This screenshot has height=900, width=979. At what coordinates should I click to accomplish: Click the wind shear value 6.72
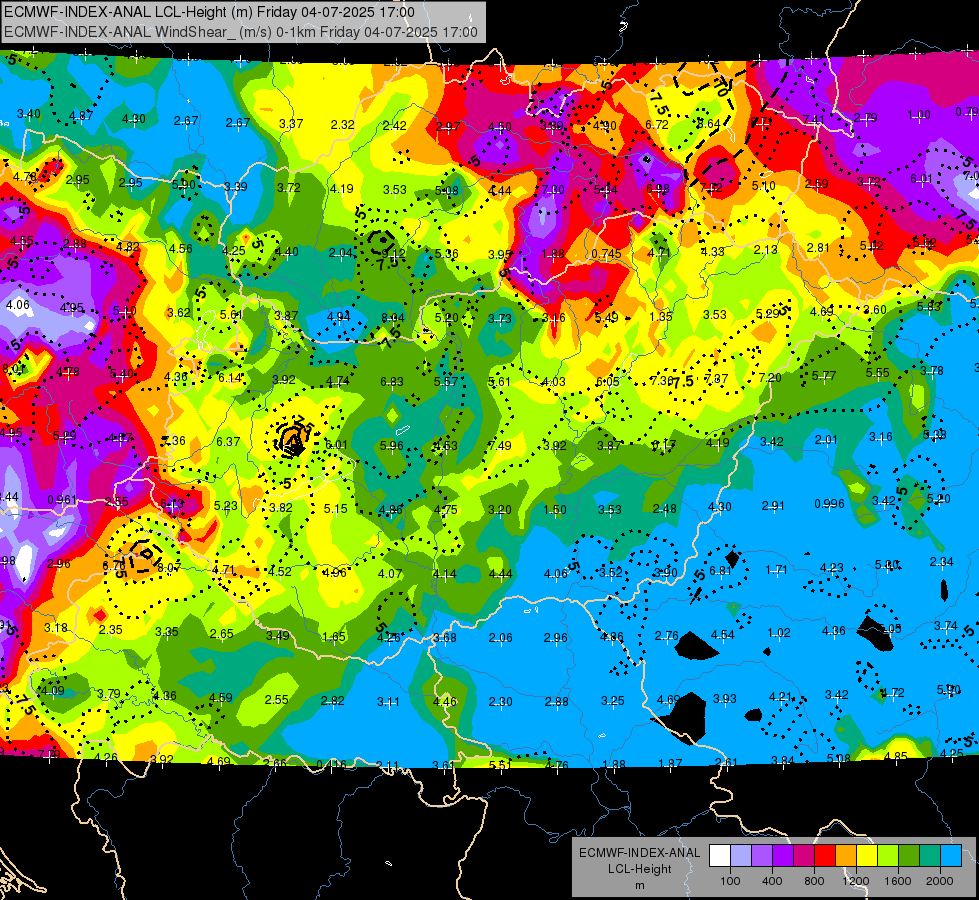click(657, 124)
